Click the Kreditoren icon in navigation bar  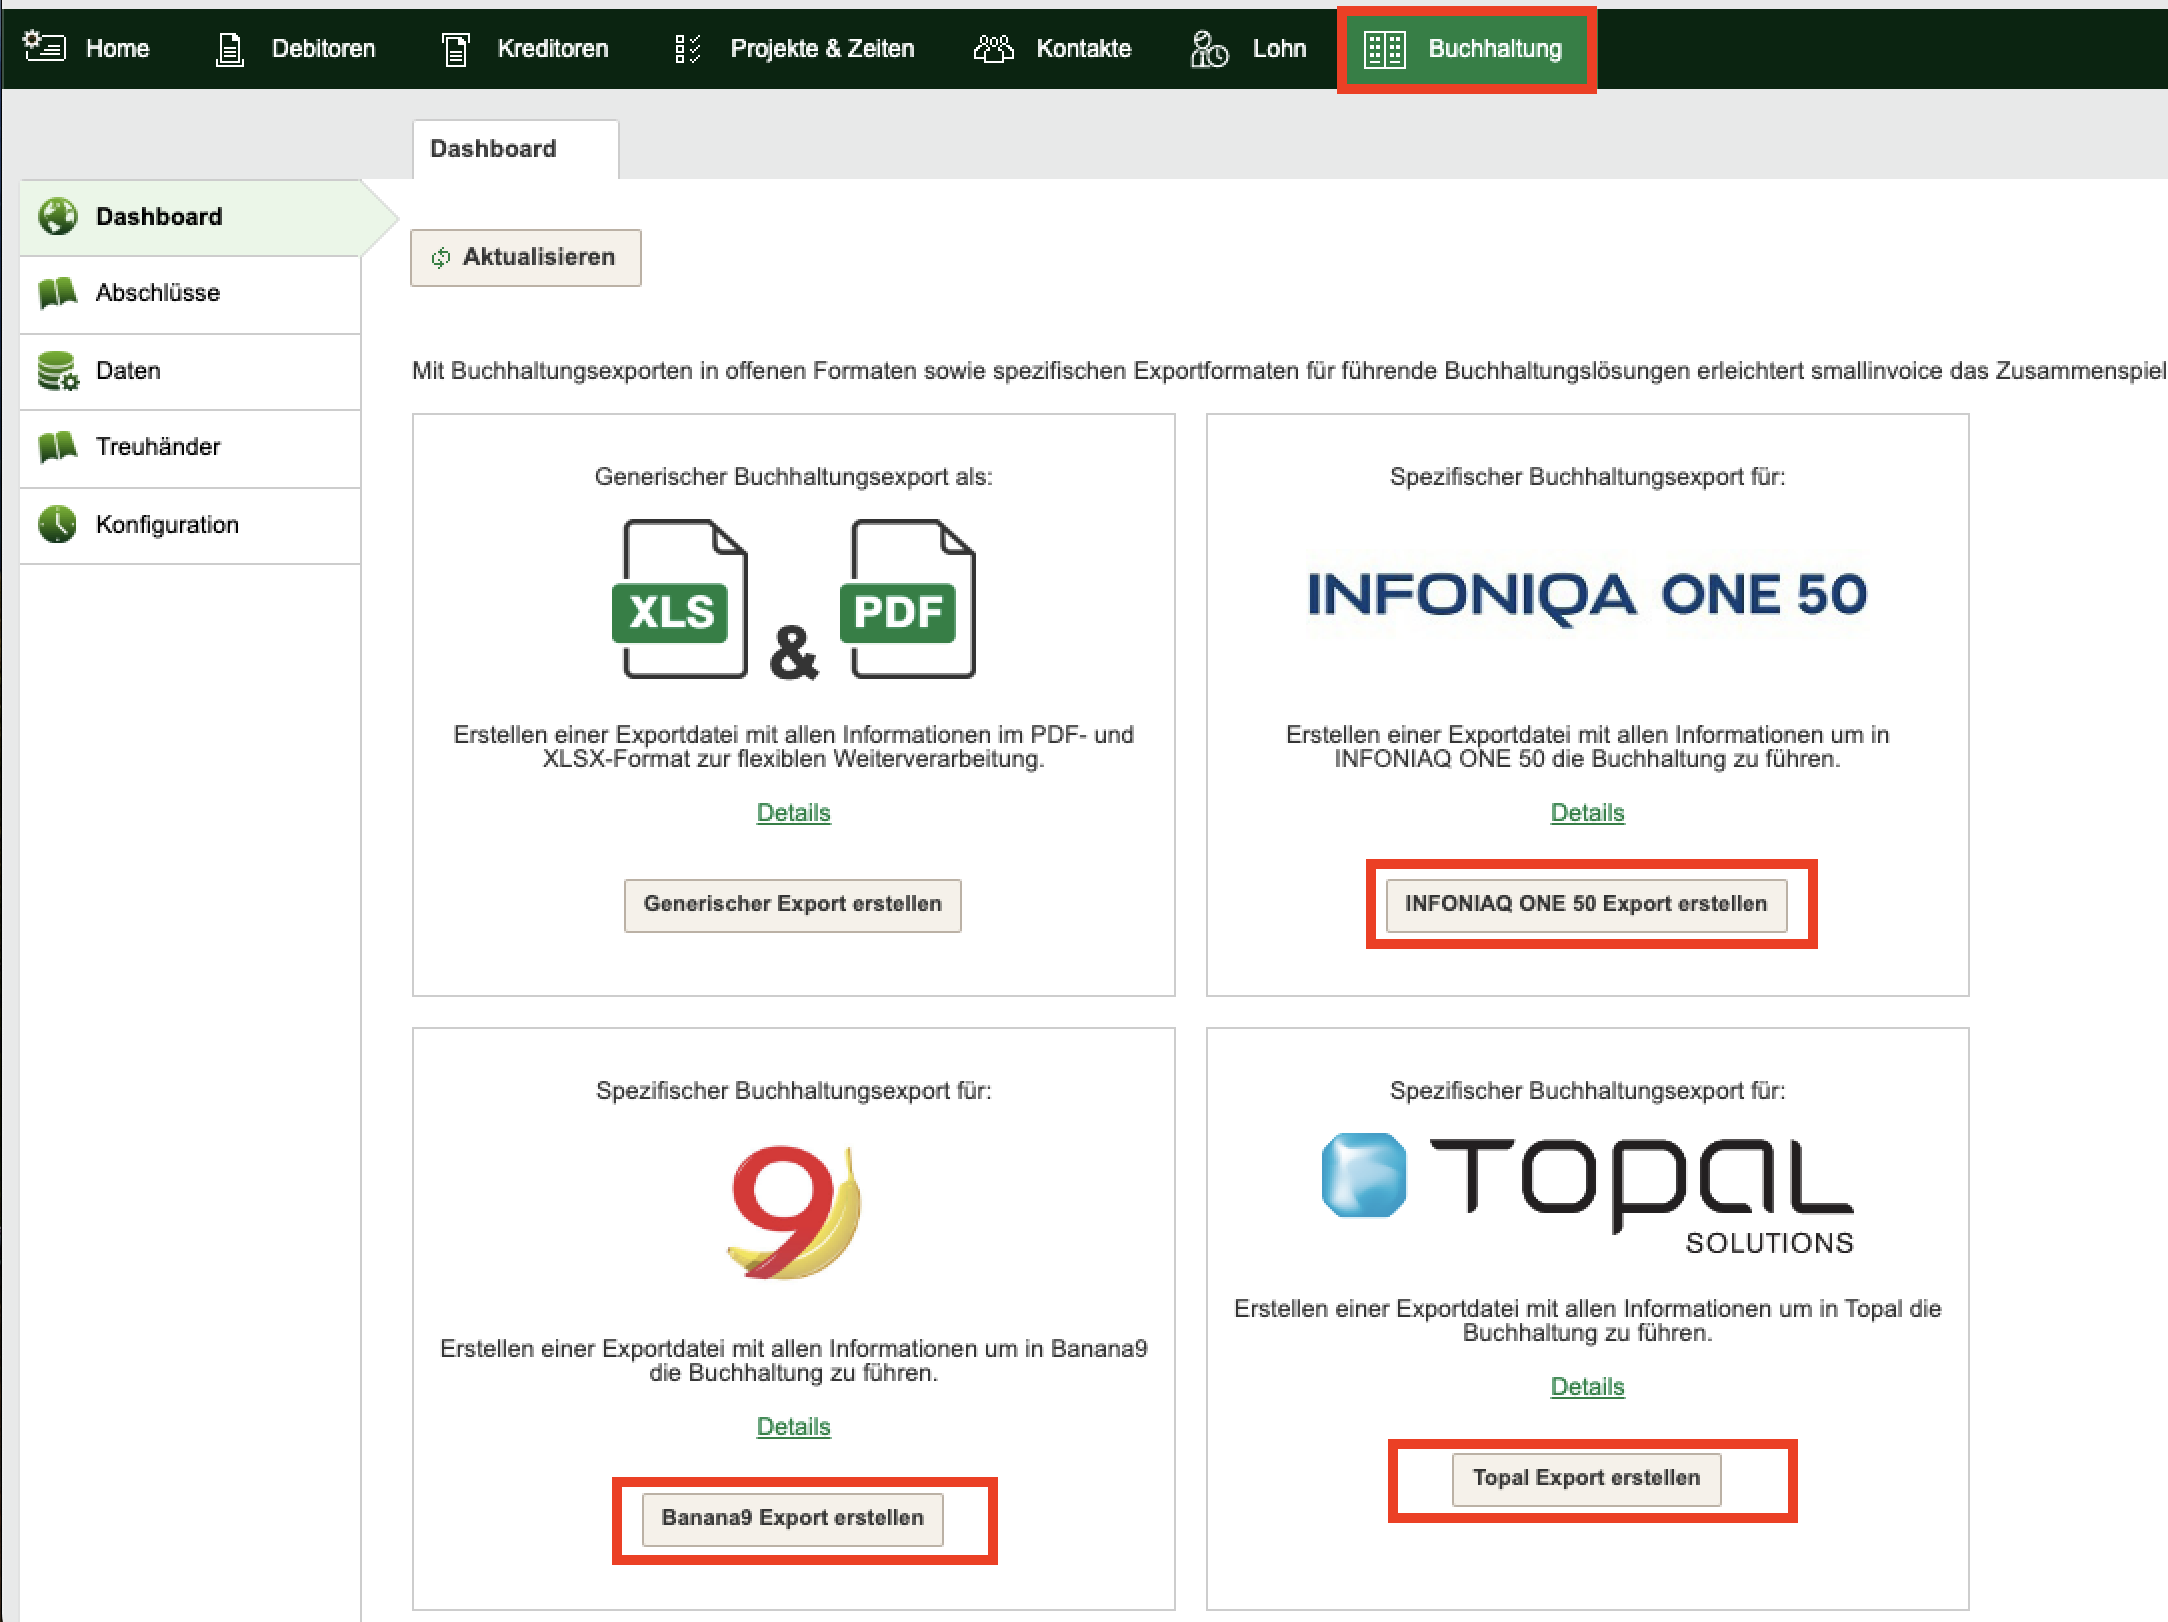[455, 48]
